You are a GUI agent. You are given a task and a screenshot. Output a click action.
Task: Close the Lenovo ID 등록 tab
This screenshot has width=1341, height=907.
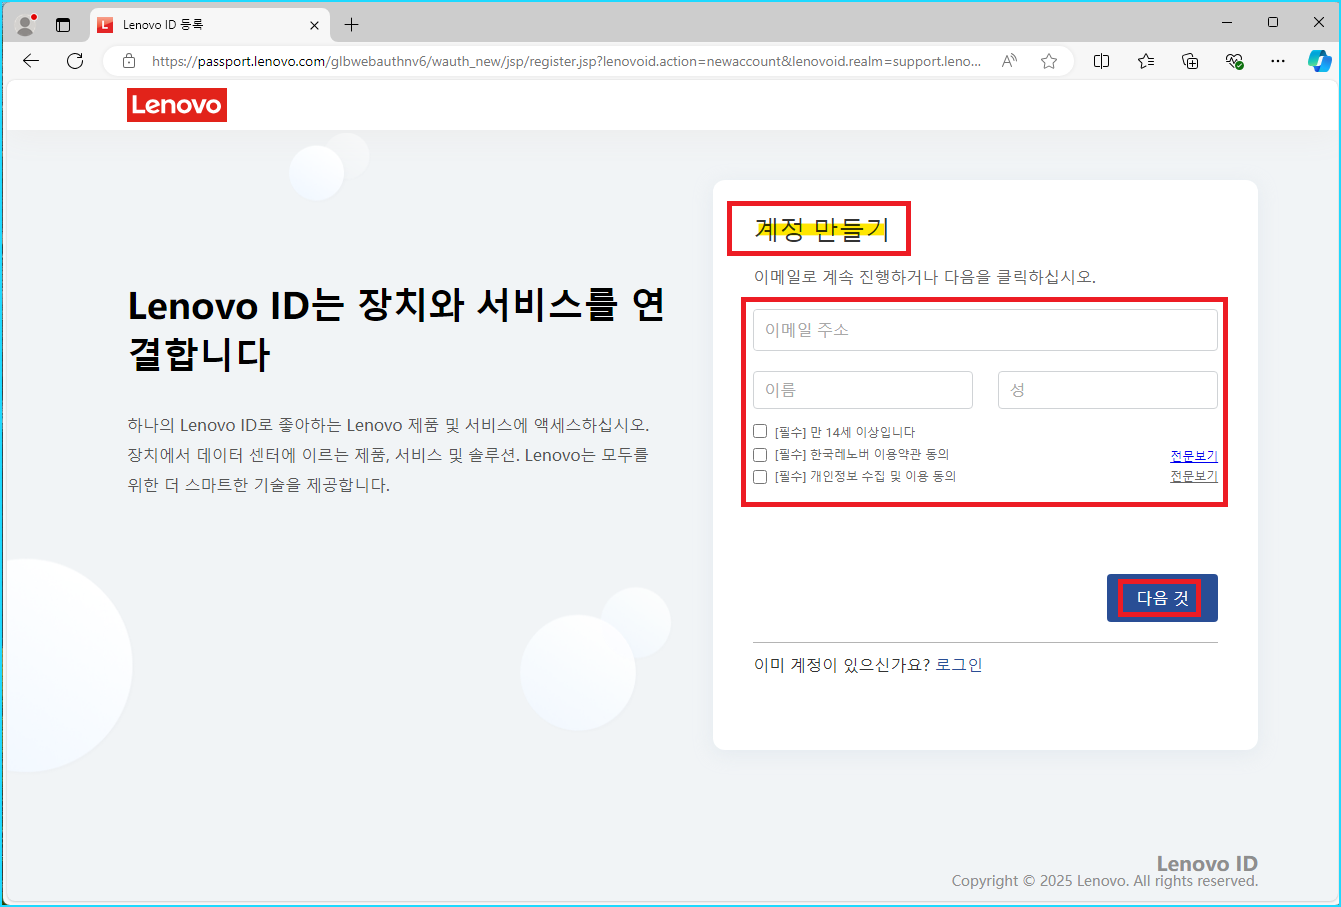[314, 25]
